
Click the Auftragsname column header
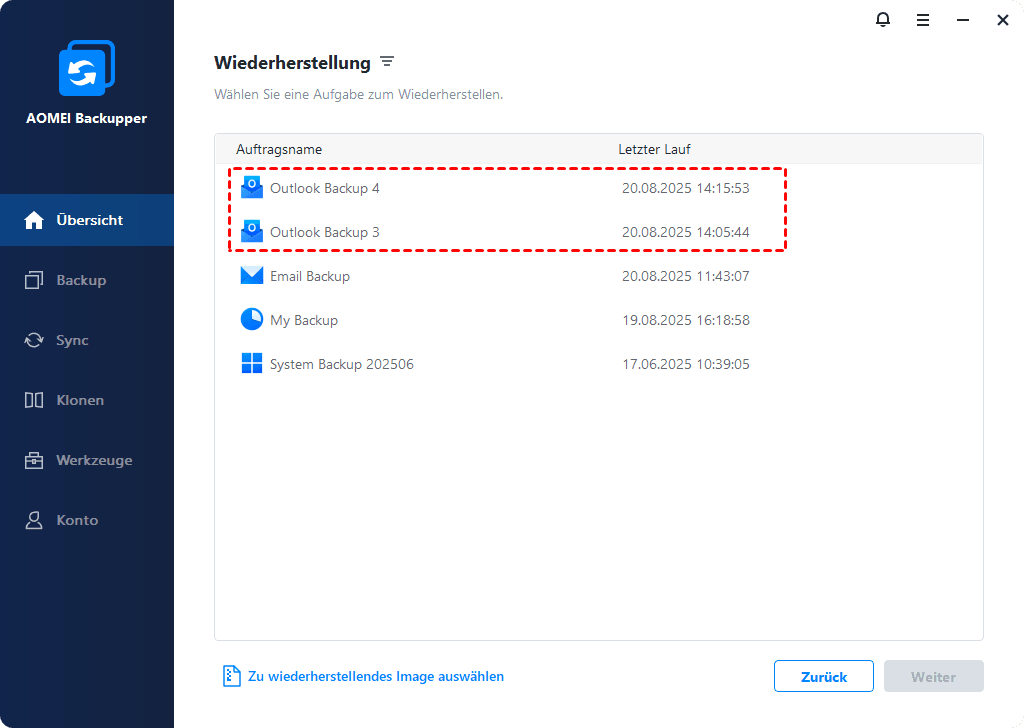(279, 149)
